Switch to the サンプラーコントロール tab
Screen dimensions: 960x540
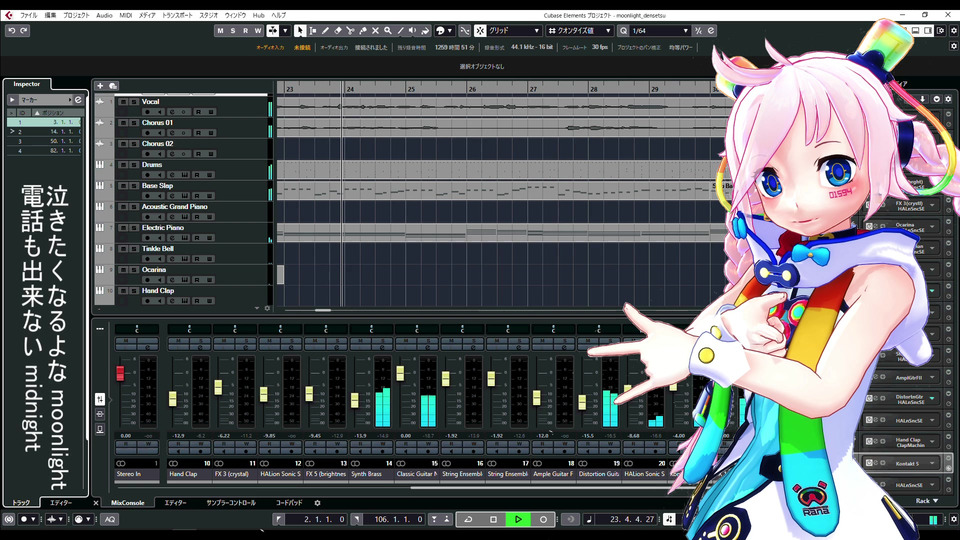point(231,503)
